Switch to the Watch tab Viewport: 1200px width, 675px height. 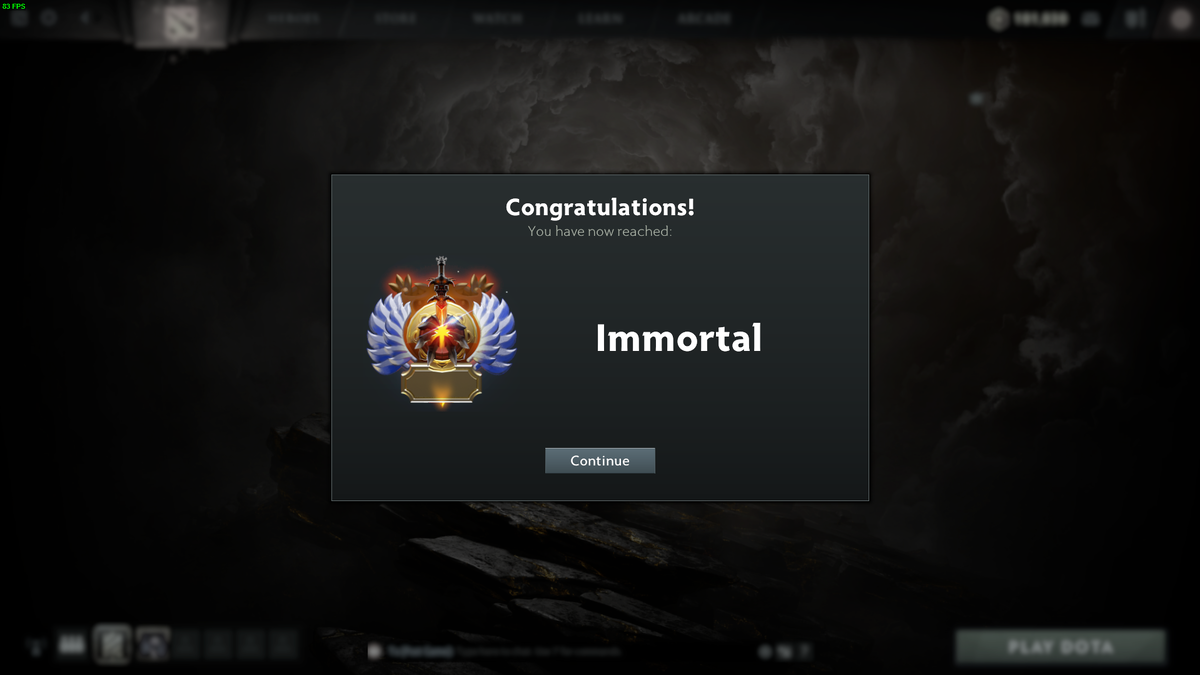click(498, 18)
